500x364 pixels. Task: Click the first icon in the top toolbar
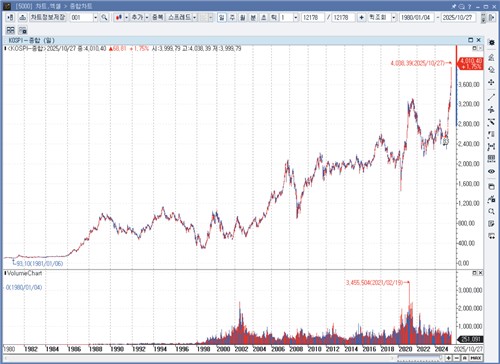(10, 17)
